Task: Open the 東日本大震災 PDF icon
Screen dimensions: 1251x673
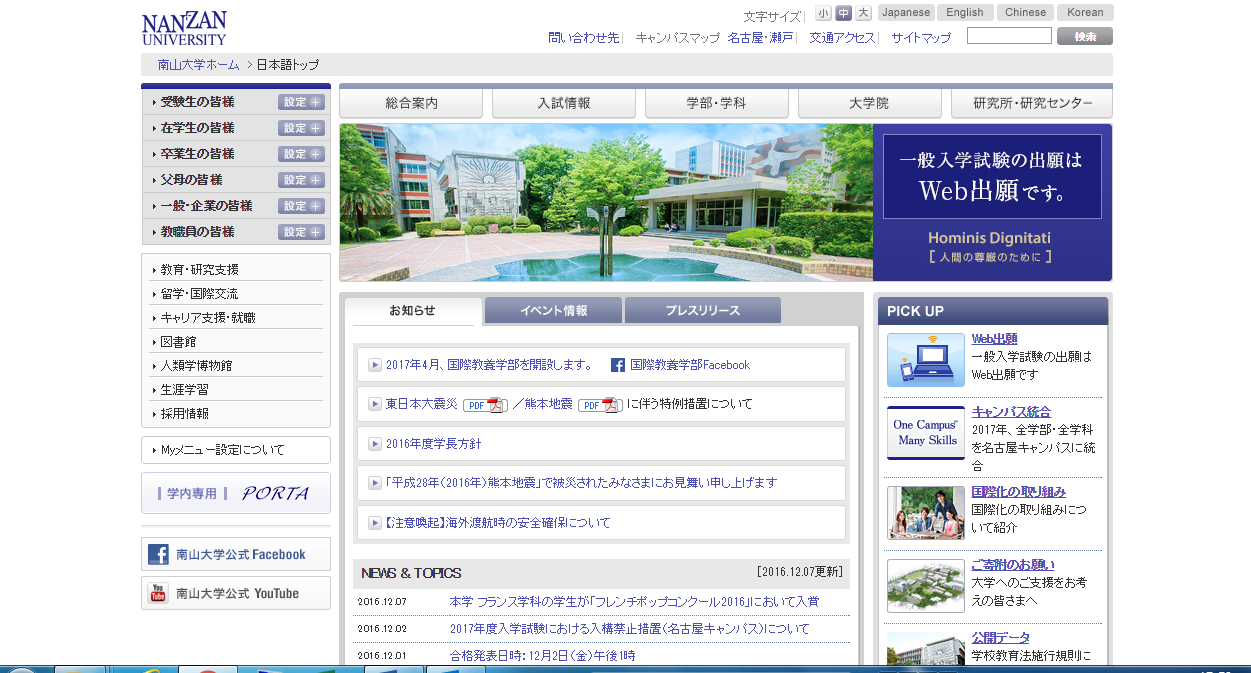Action: click(485, 404)
